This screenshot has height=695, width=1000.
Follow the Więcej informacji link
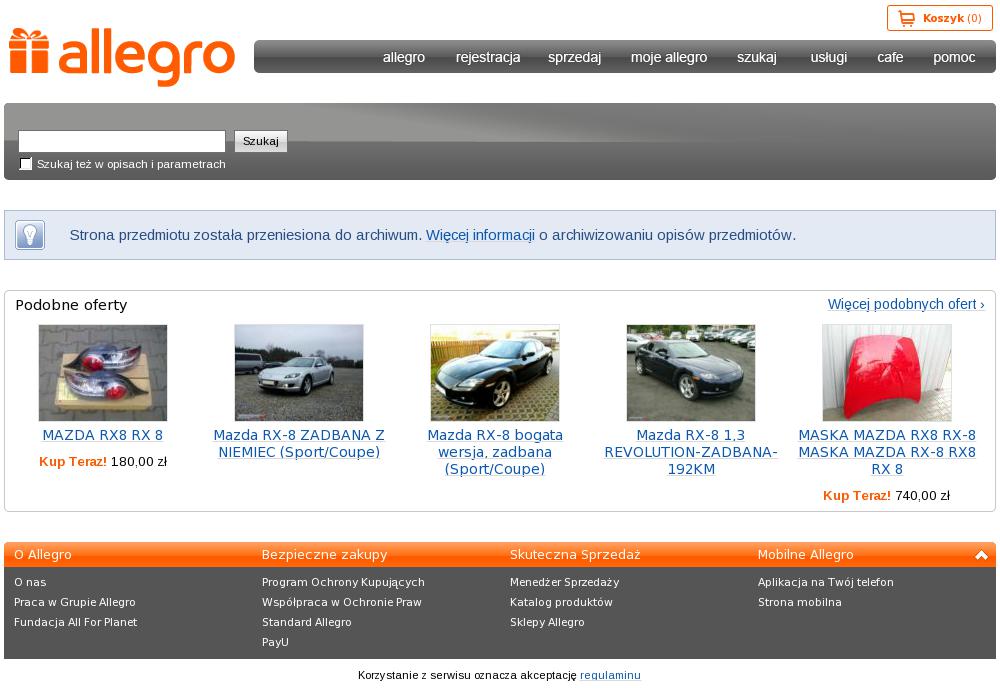480,235
